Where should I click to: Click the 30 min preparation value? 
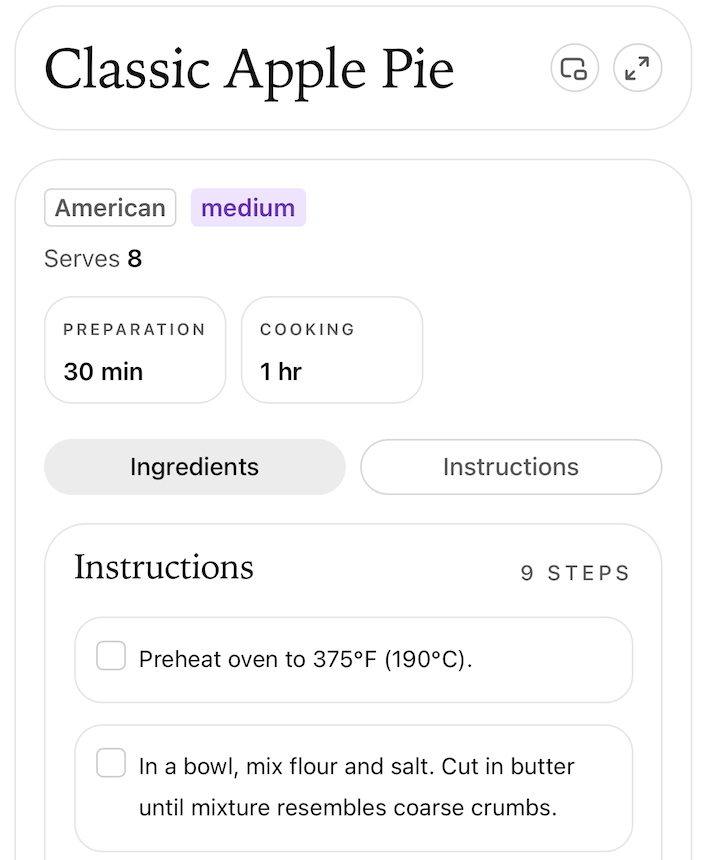pos(103,372)
